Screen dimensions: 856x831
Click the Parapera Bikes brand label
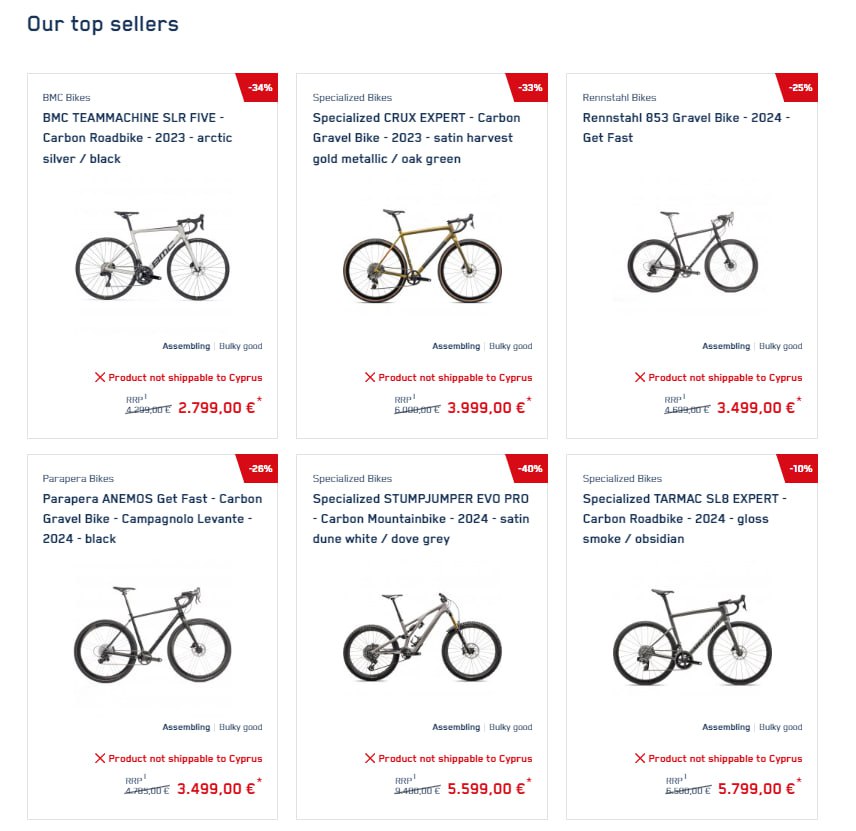point(78,479)
